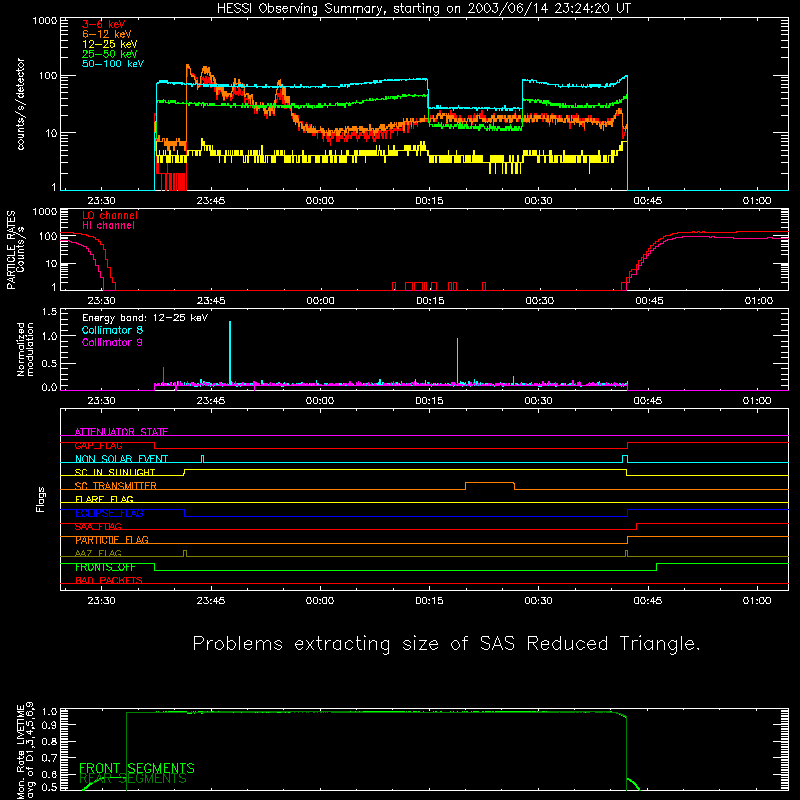Screen dimensions: 800x800
Task: Click the REAR SEGMENTS legend label
Action: click(133, 779)
